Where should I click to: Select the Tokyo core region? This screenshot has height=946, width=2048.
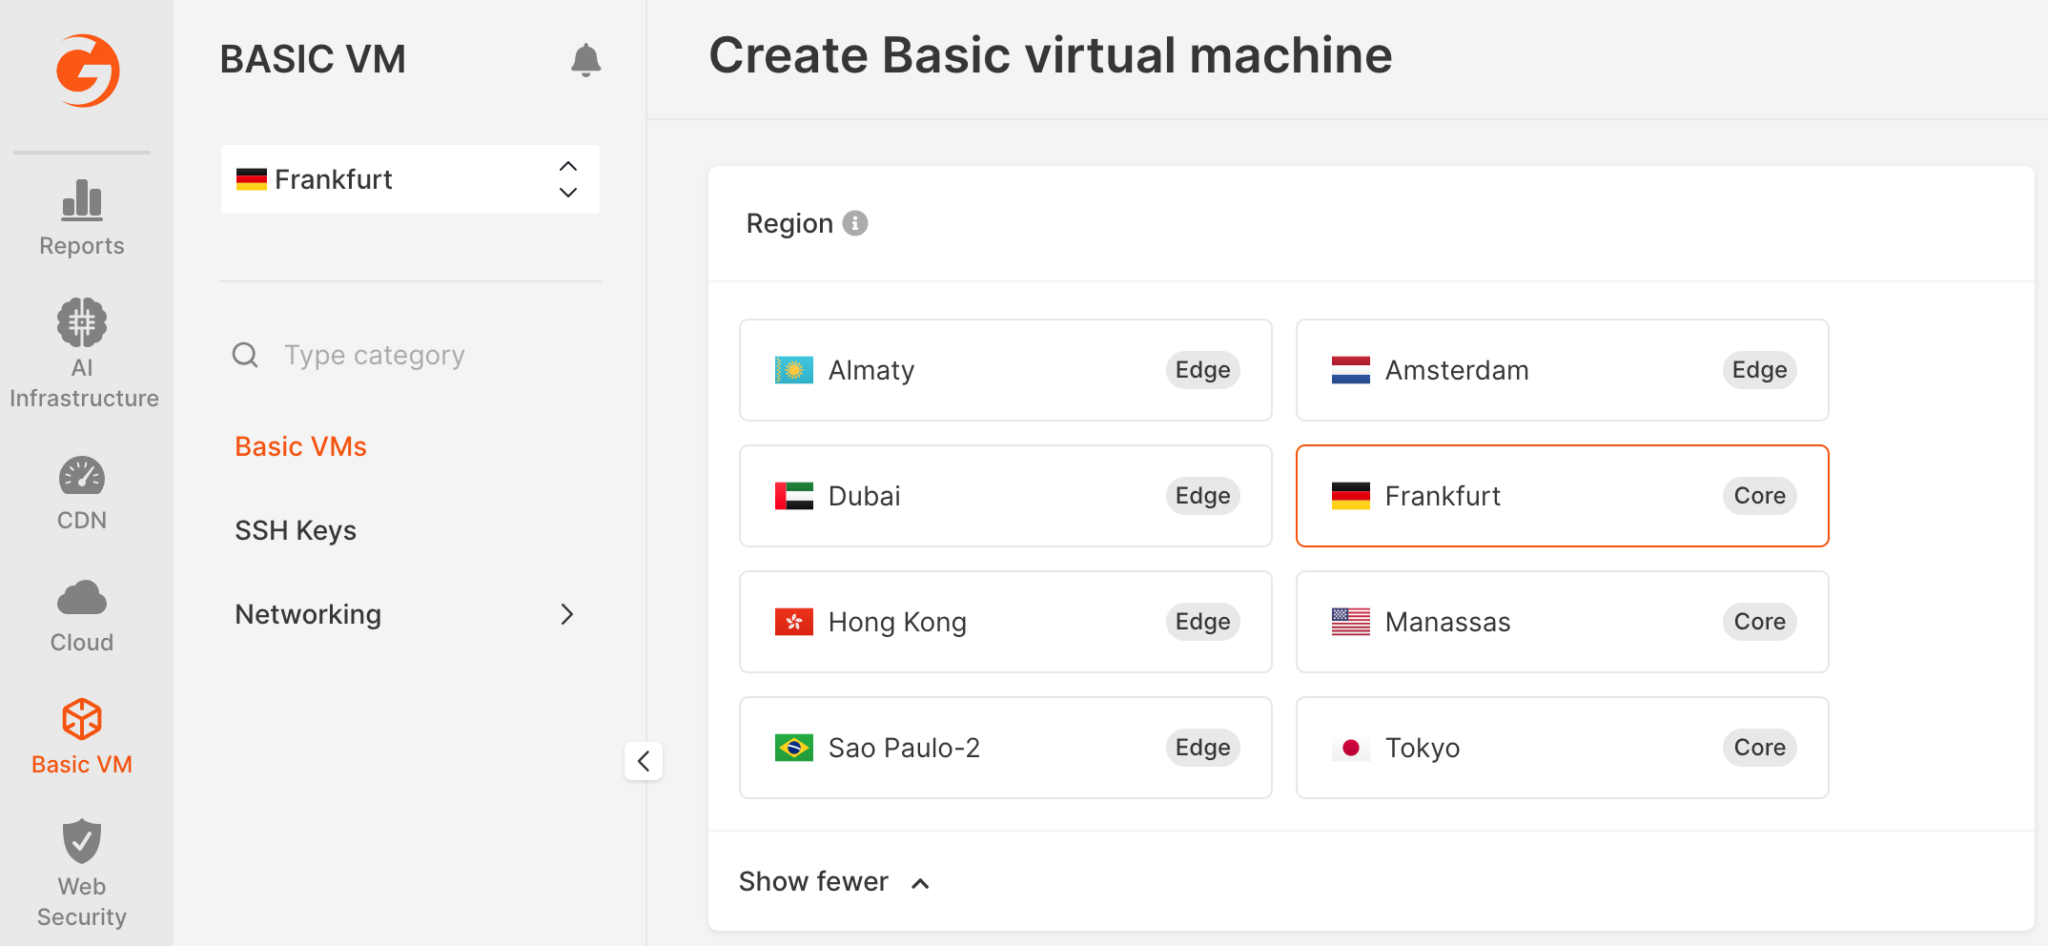1562,747
